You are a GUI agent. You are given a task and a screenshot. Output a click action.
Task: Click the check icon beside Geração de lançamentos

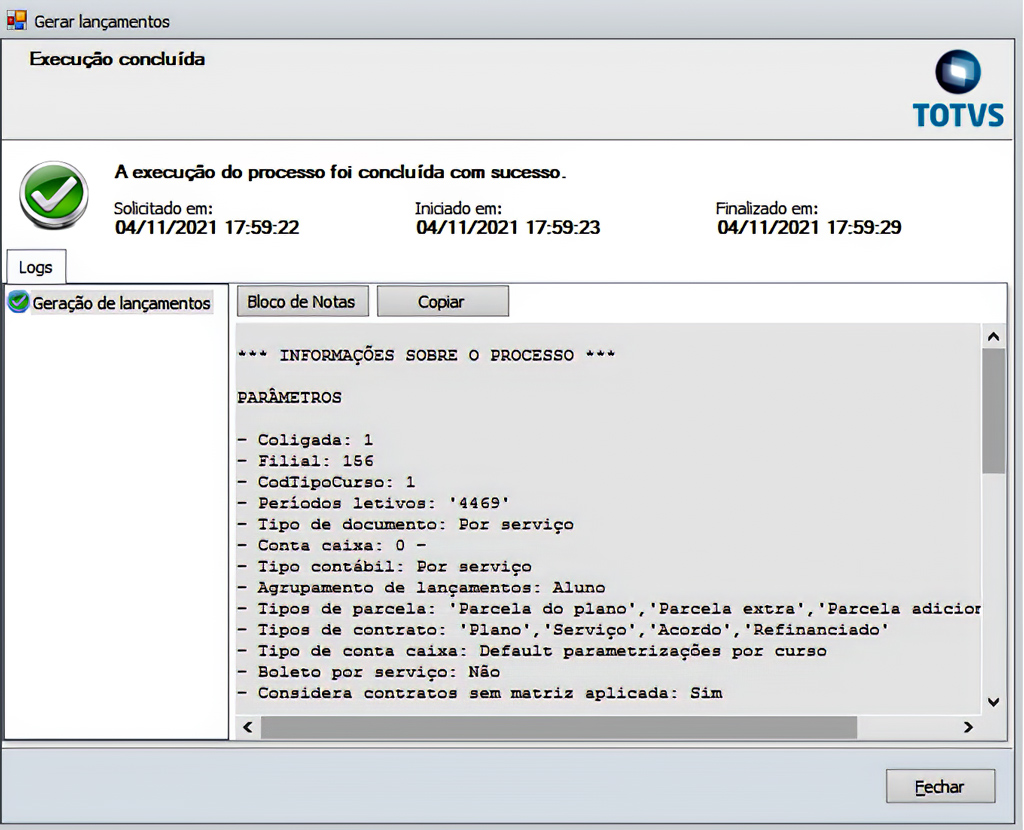click(x=18, y=302)
